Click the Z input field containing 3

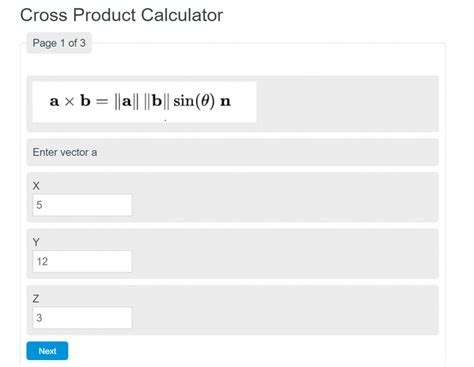pyautogui.click(x=82, y=318)
